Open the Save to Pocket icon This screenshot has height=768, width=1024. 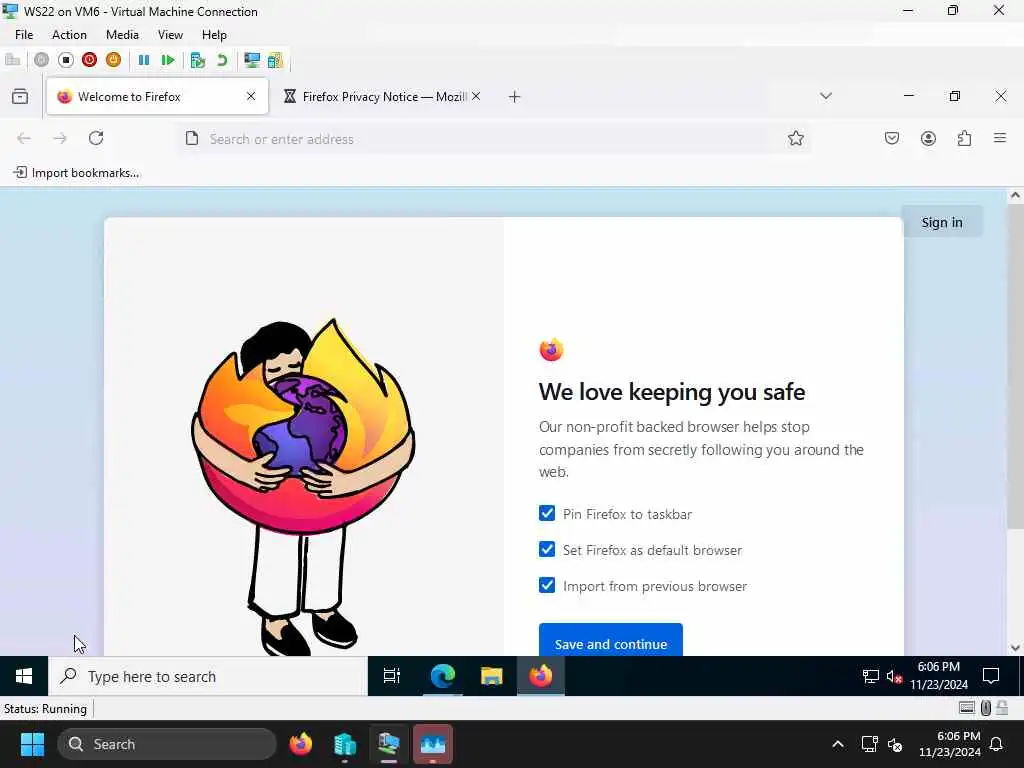click(x=891, y=138)
